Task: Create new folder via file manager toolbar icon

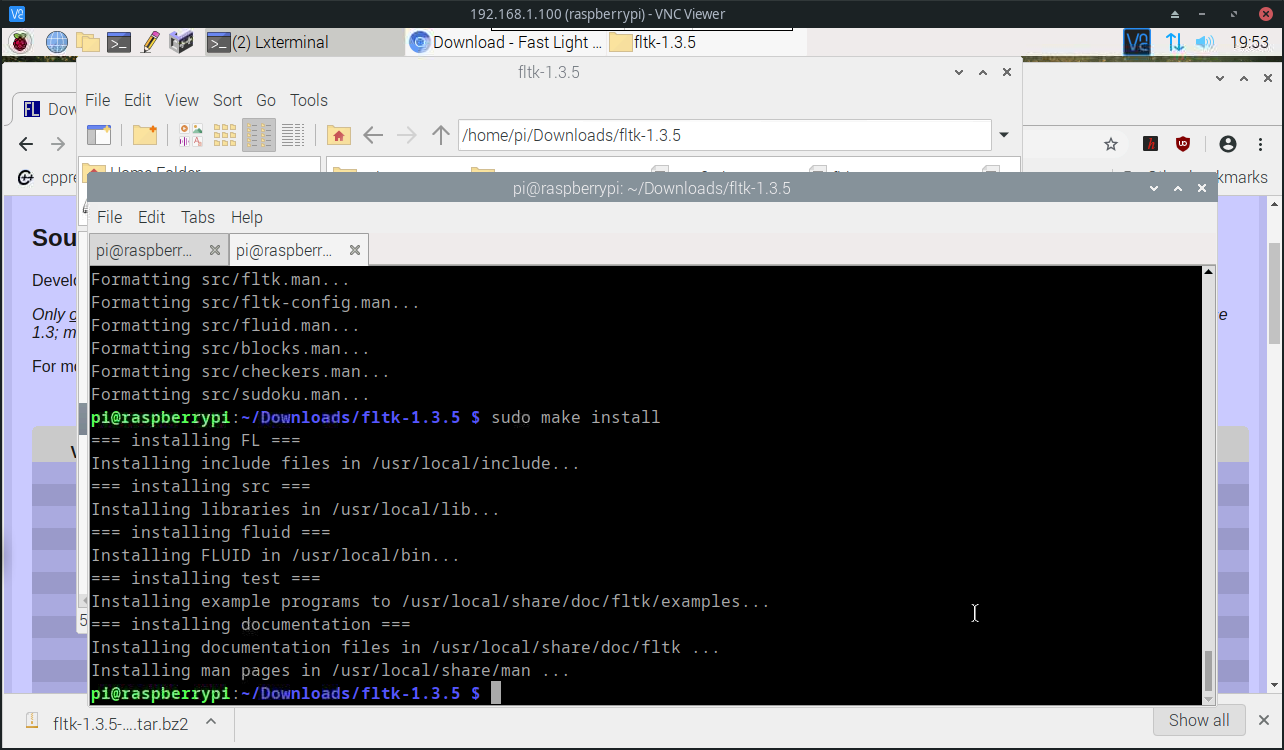Action: click(145, 135)
